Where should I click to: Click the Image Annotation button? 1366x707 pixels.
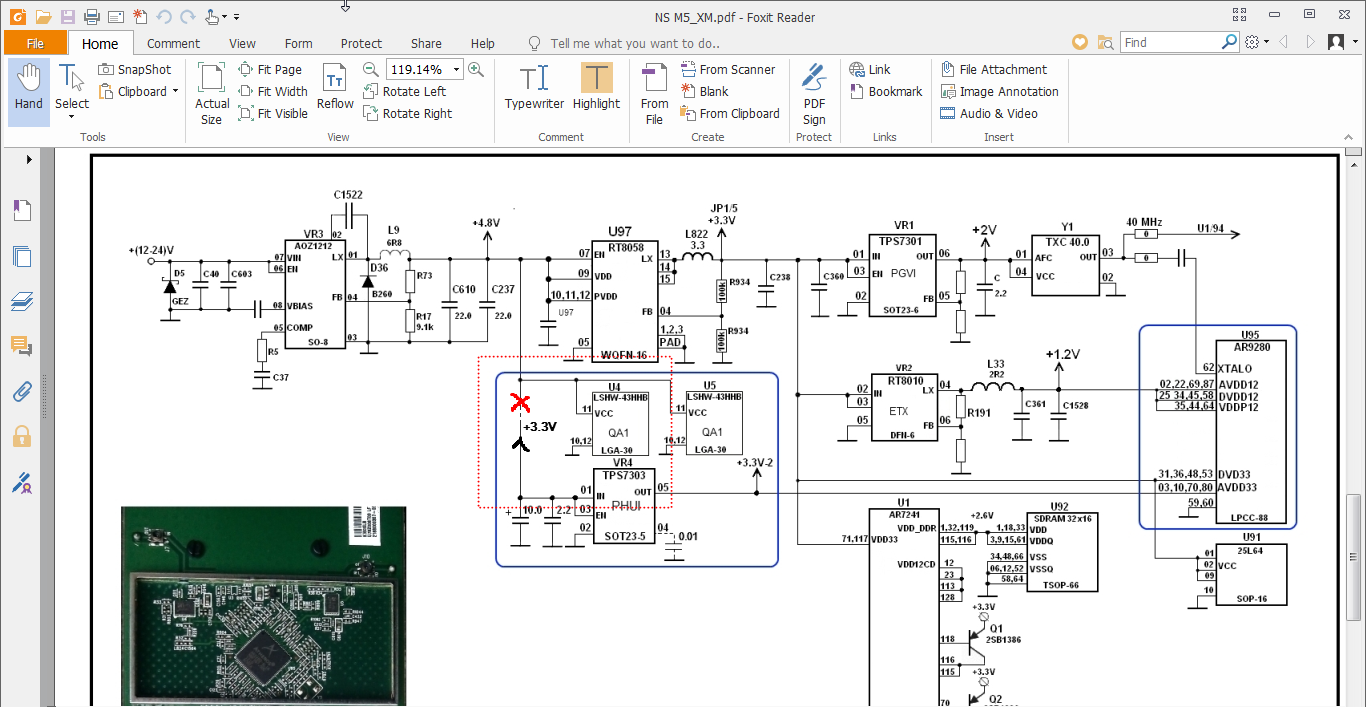999,91
